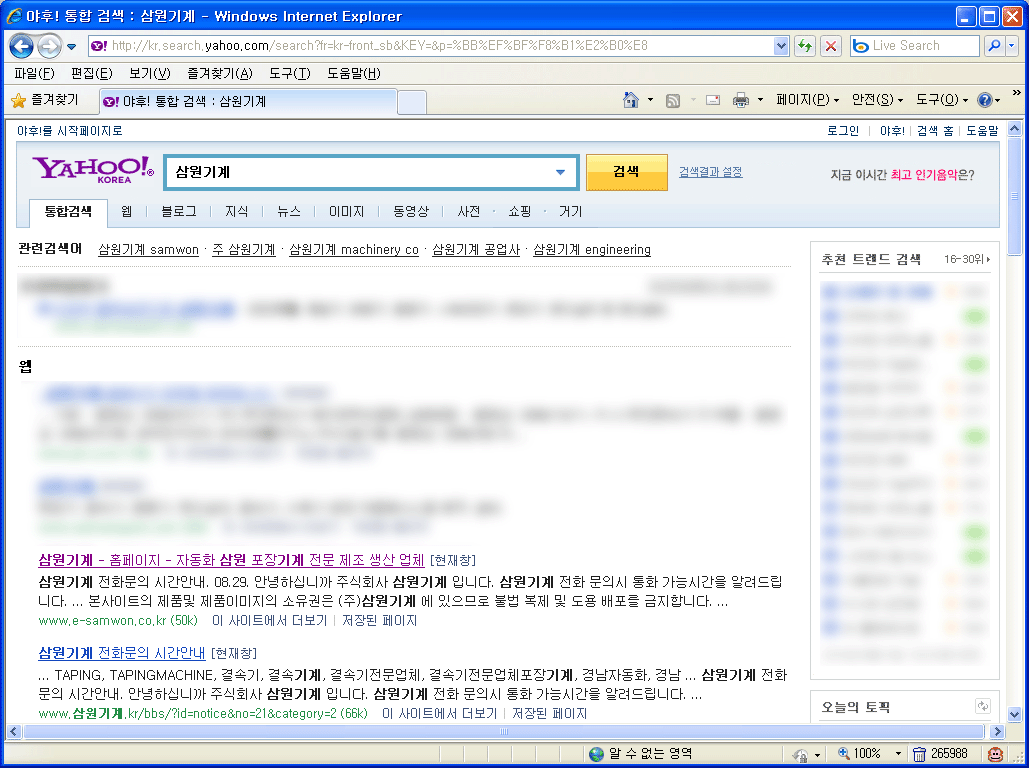Click the 최고 인기음악 link
This screenshot has width=1029, height=768.
924,175
